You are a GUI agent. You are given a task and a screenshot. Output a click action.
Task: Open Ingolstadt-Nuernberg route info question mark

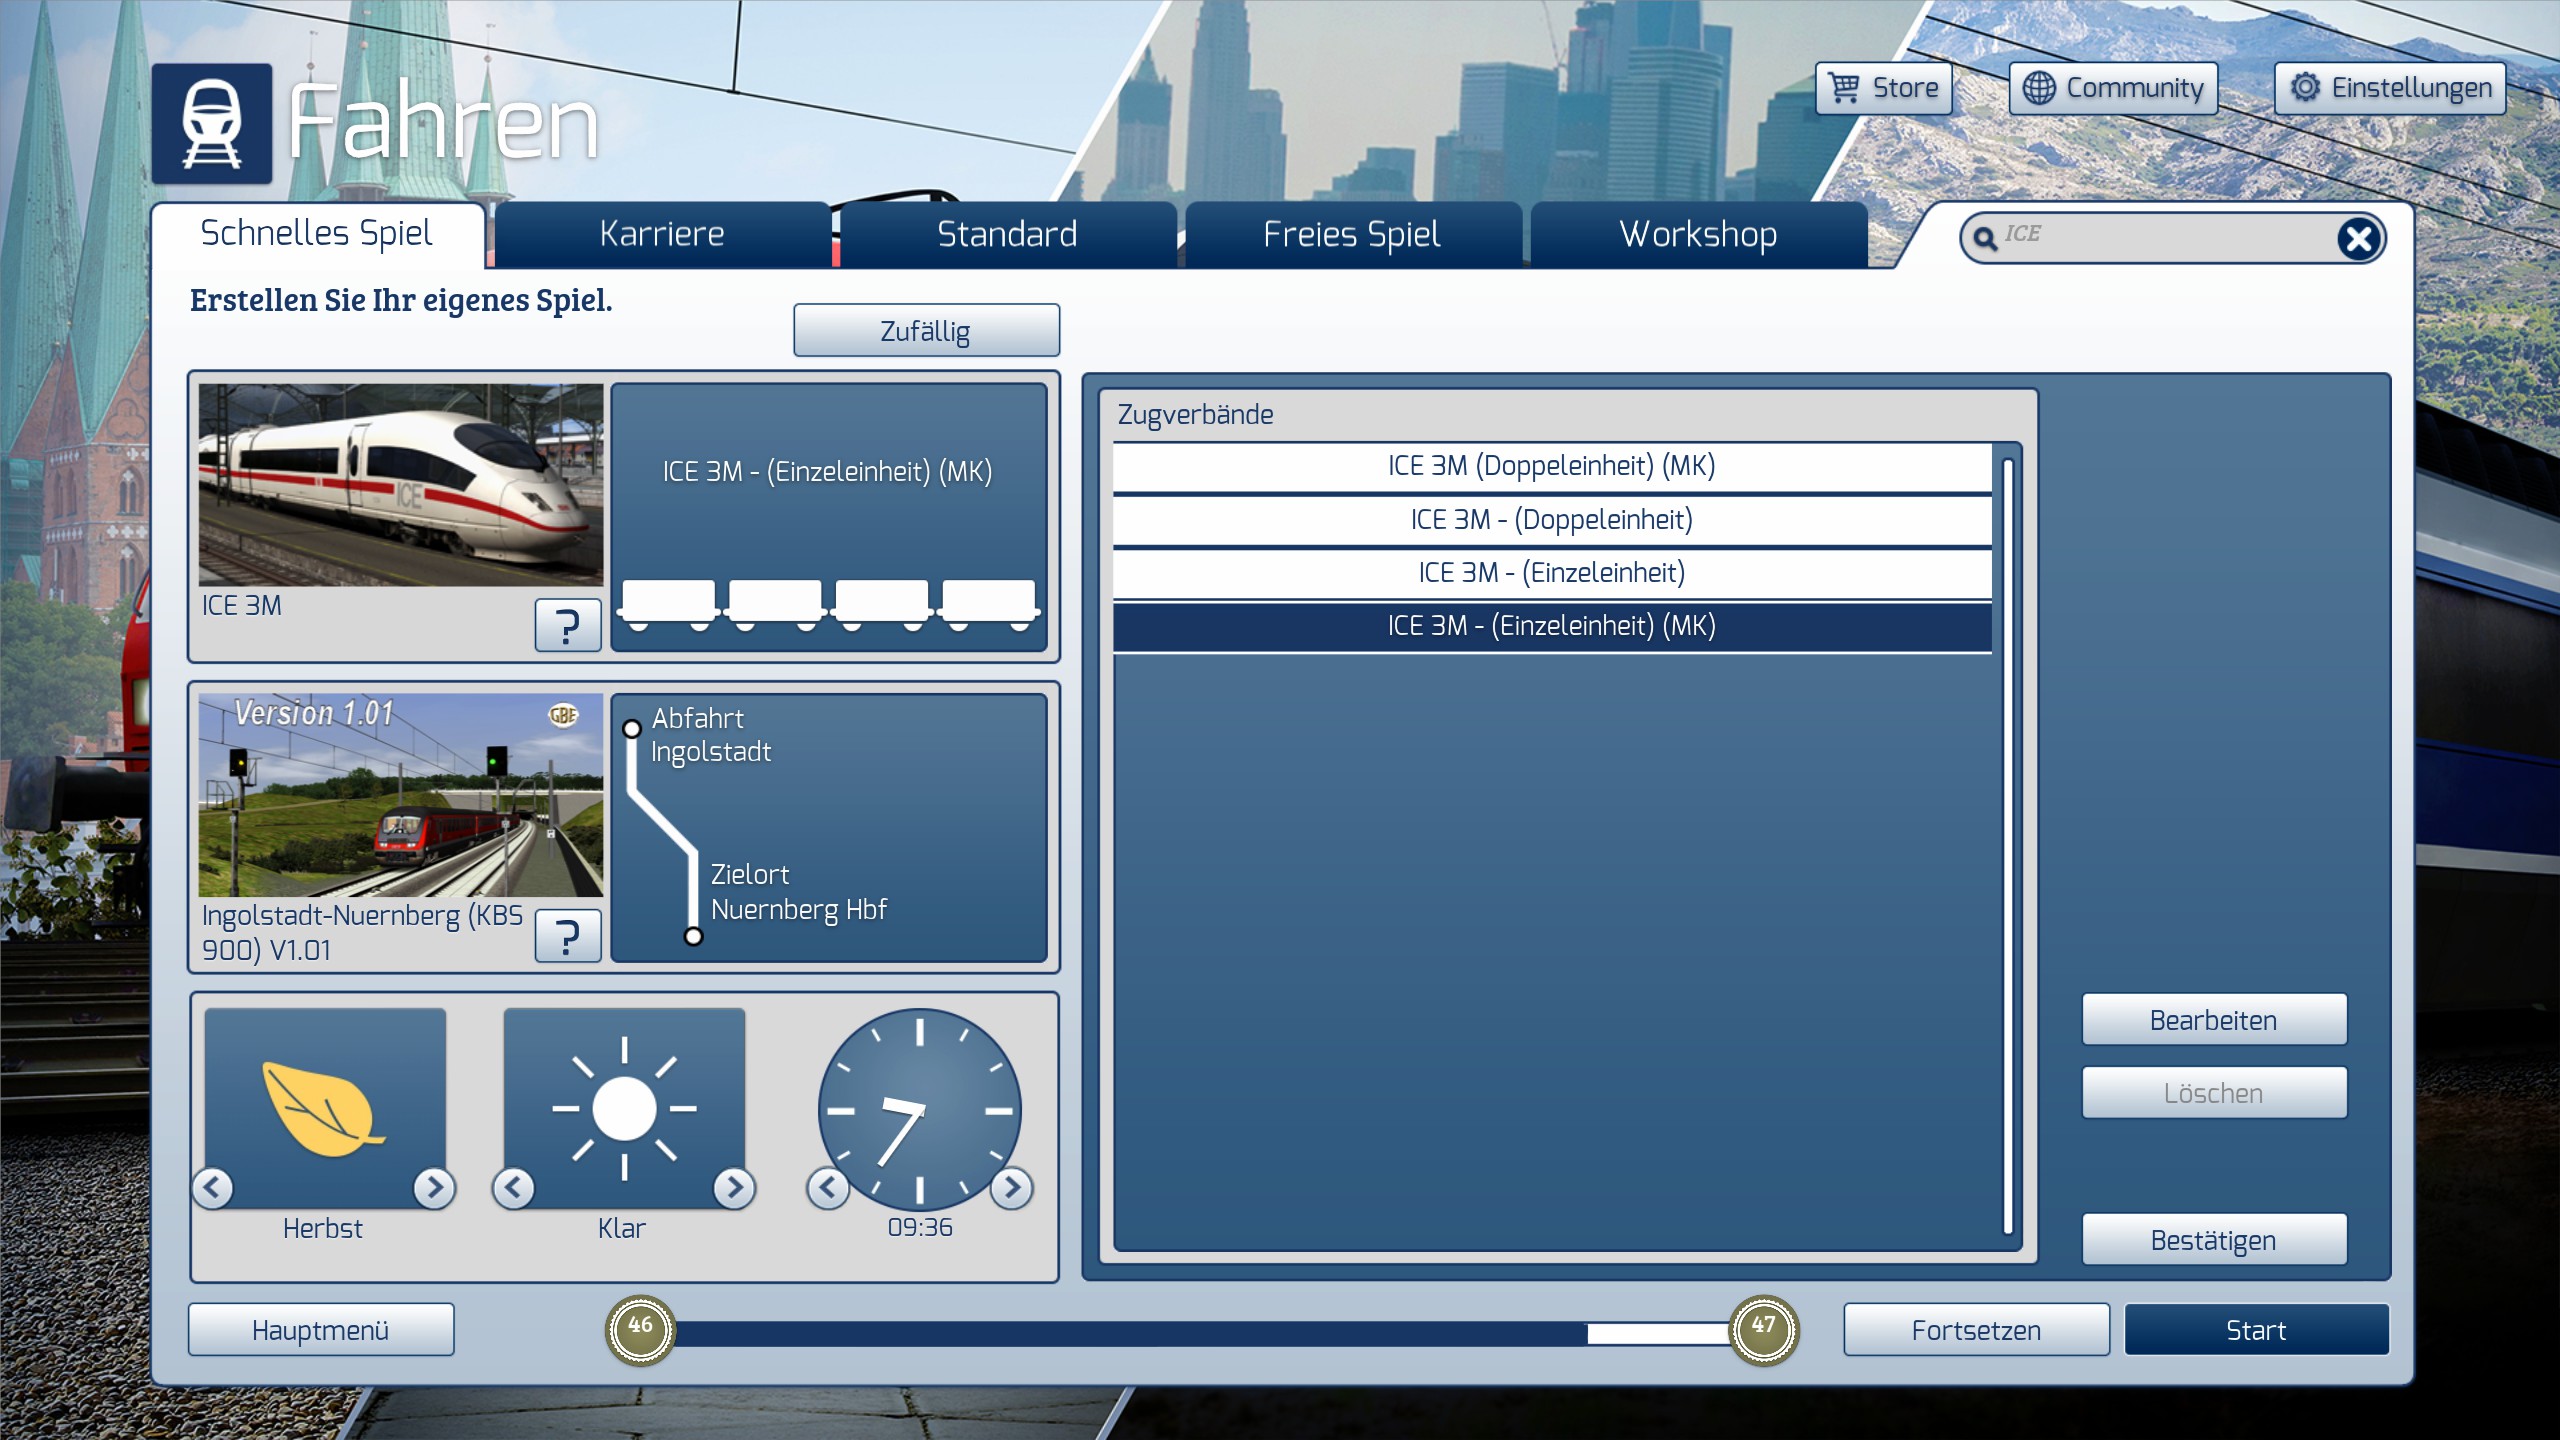tap(567, 936)
